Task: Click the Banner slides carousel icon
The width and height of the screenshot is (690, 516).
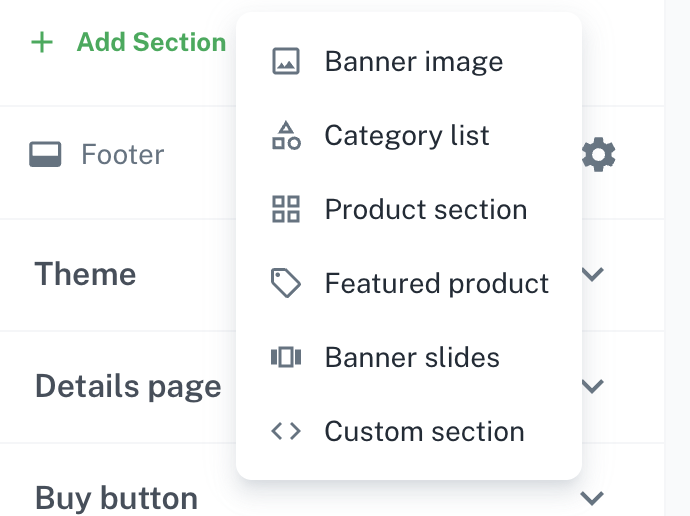Action: click(x=286, y=358)
